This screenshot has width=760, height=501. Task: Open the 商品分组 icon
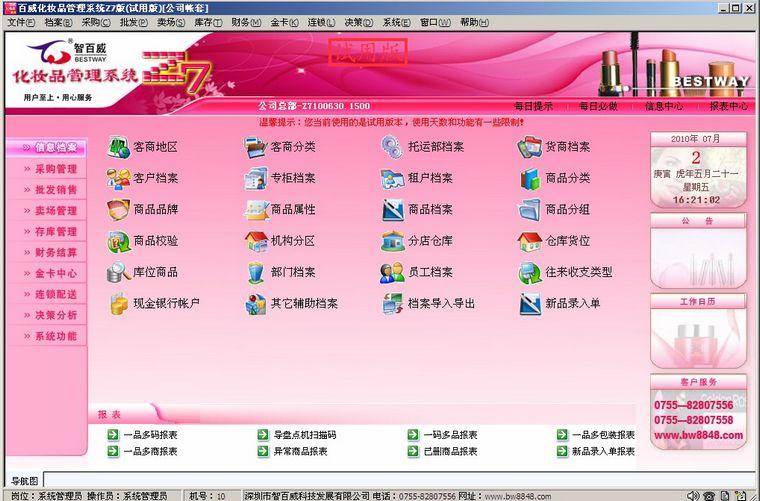coord(529,210)
